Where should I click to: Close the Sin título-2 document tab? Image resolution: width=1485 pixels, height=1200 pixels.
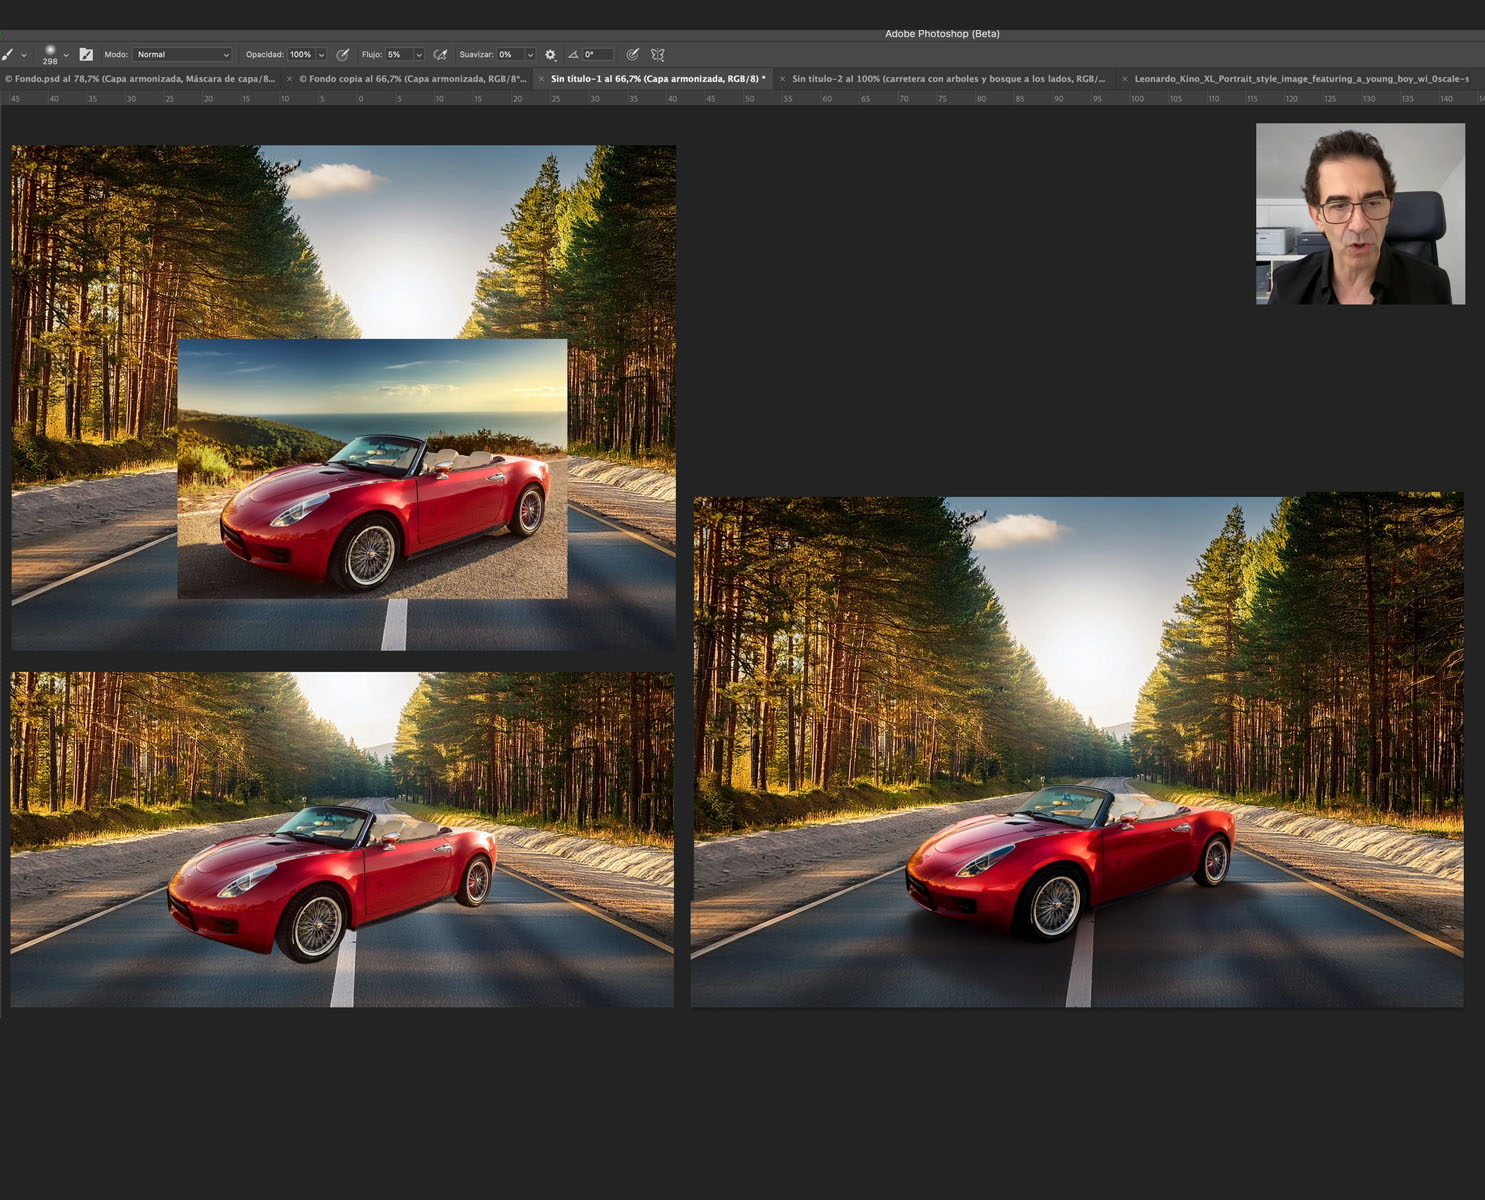[x=783, y=79]
